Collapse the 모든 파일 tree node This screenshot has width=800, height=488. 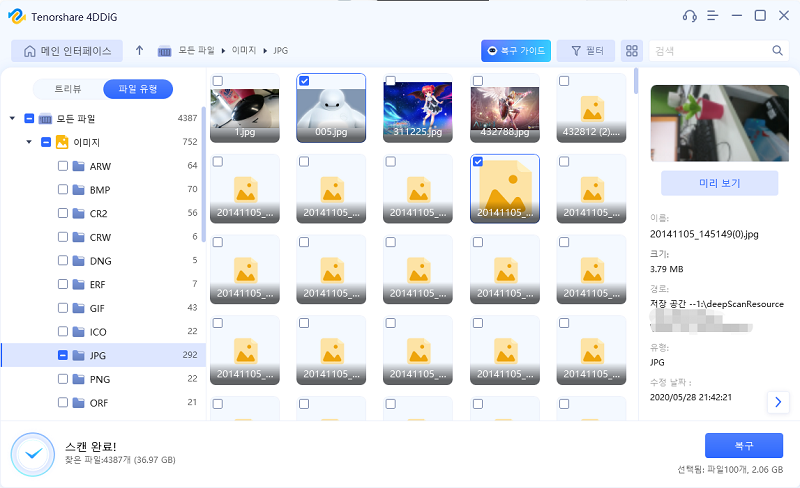[x=12, y=119]
